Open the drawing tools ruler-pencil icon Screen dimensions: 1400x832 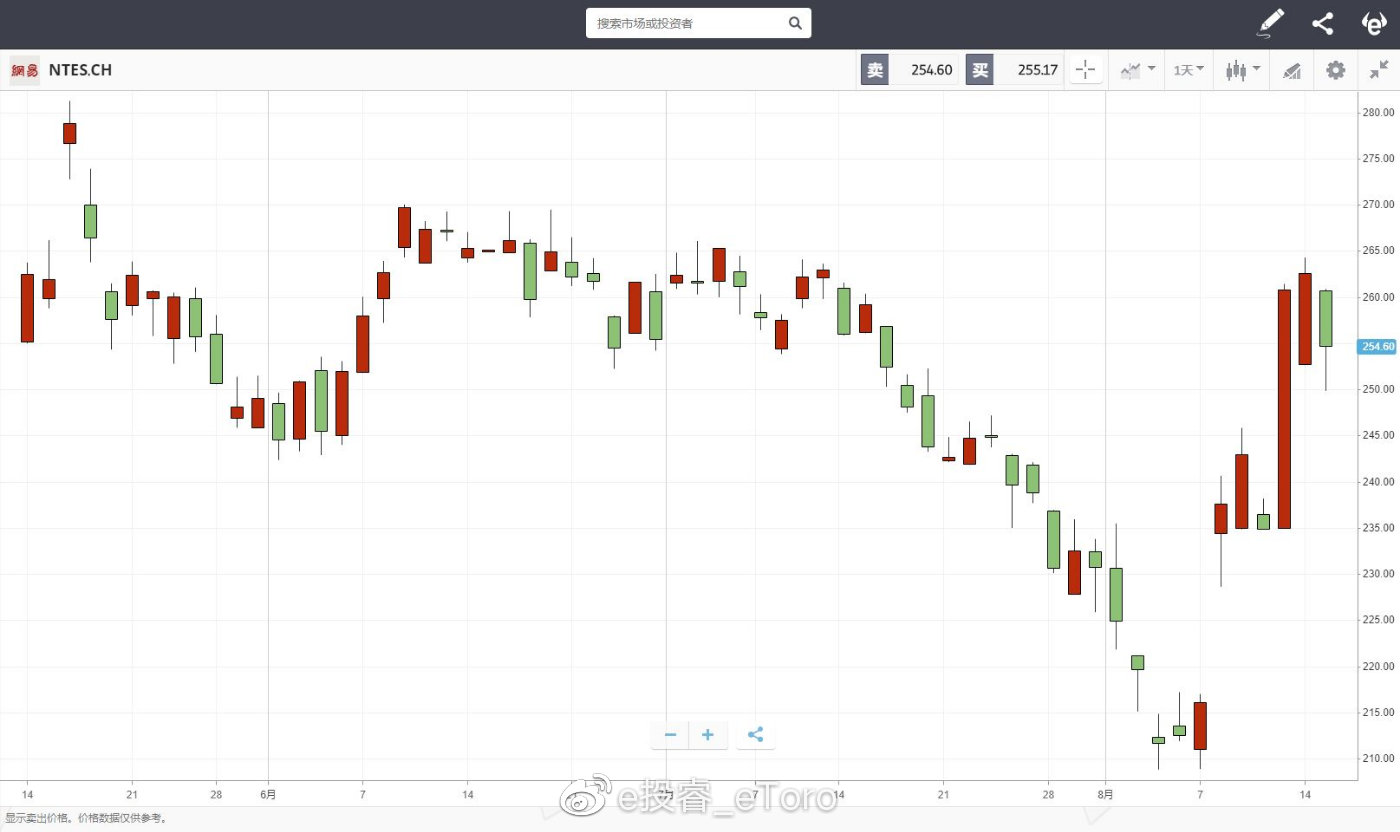click(1292, 70)
